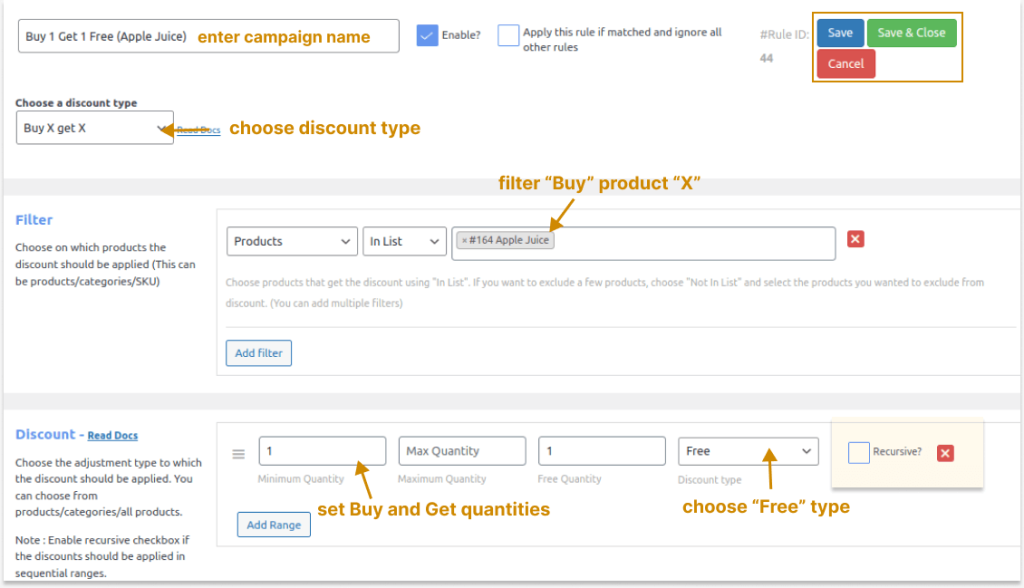
Task: Check 'Apply this rule if matched' option
Action: point(508,34)
